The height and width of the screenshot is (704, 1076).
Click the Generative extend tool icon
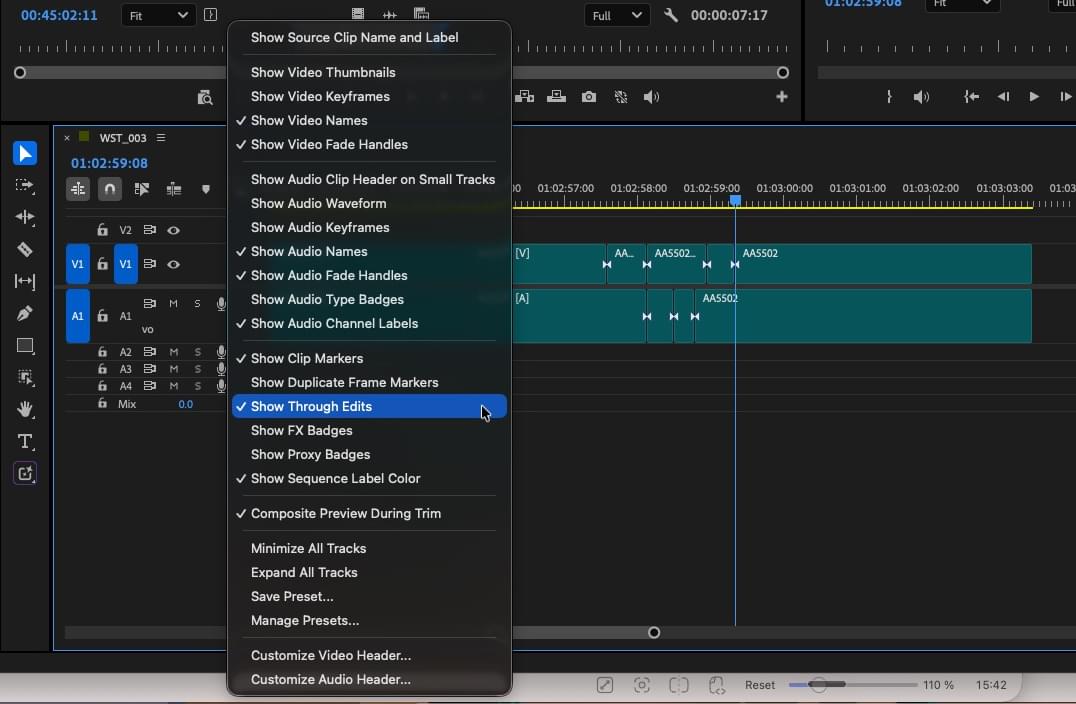tap(25, 473)
